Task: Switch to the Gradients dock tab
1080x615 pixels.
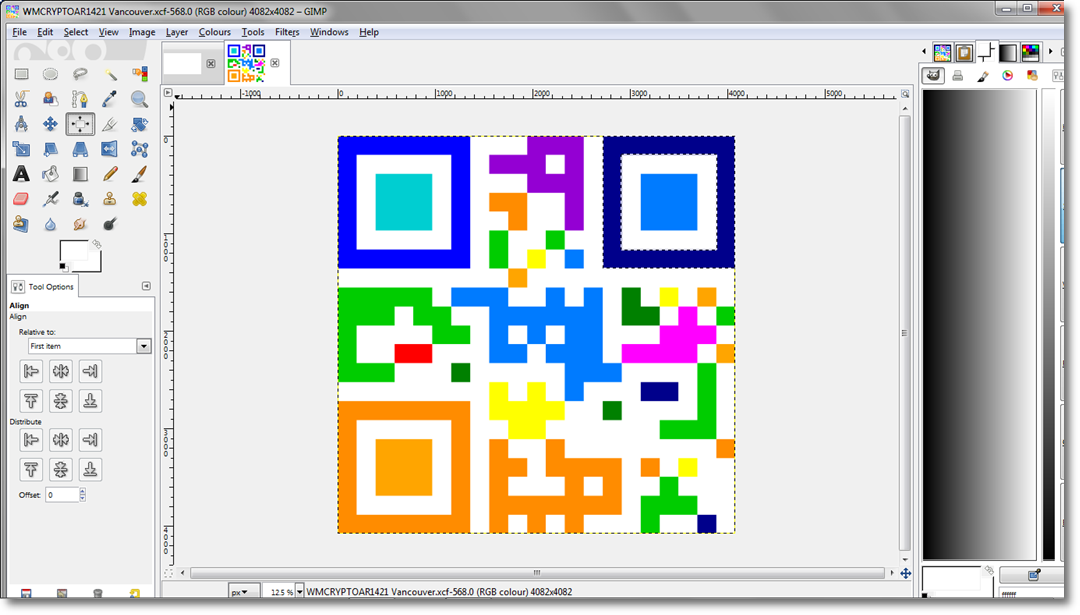Action: [x=1008, y=52]
